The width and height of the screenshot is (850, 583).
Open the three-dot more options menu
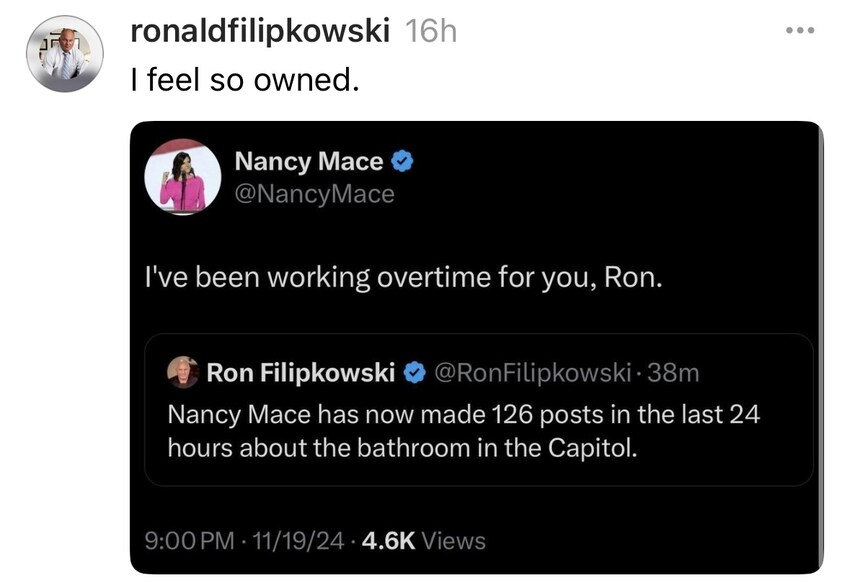click(x=800, y=31)
